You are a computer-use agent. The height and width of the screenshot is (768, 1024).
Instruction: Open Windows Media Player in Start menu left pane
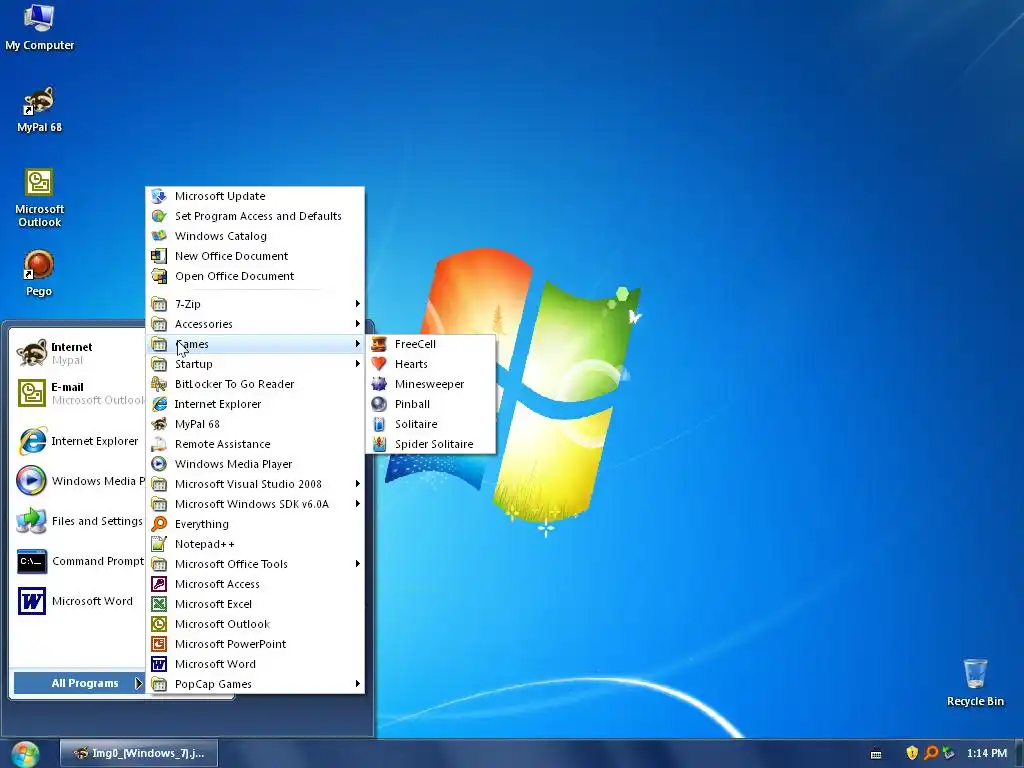(x=78, y=481)
